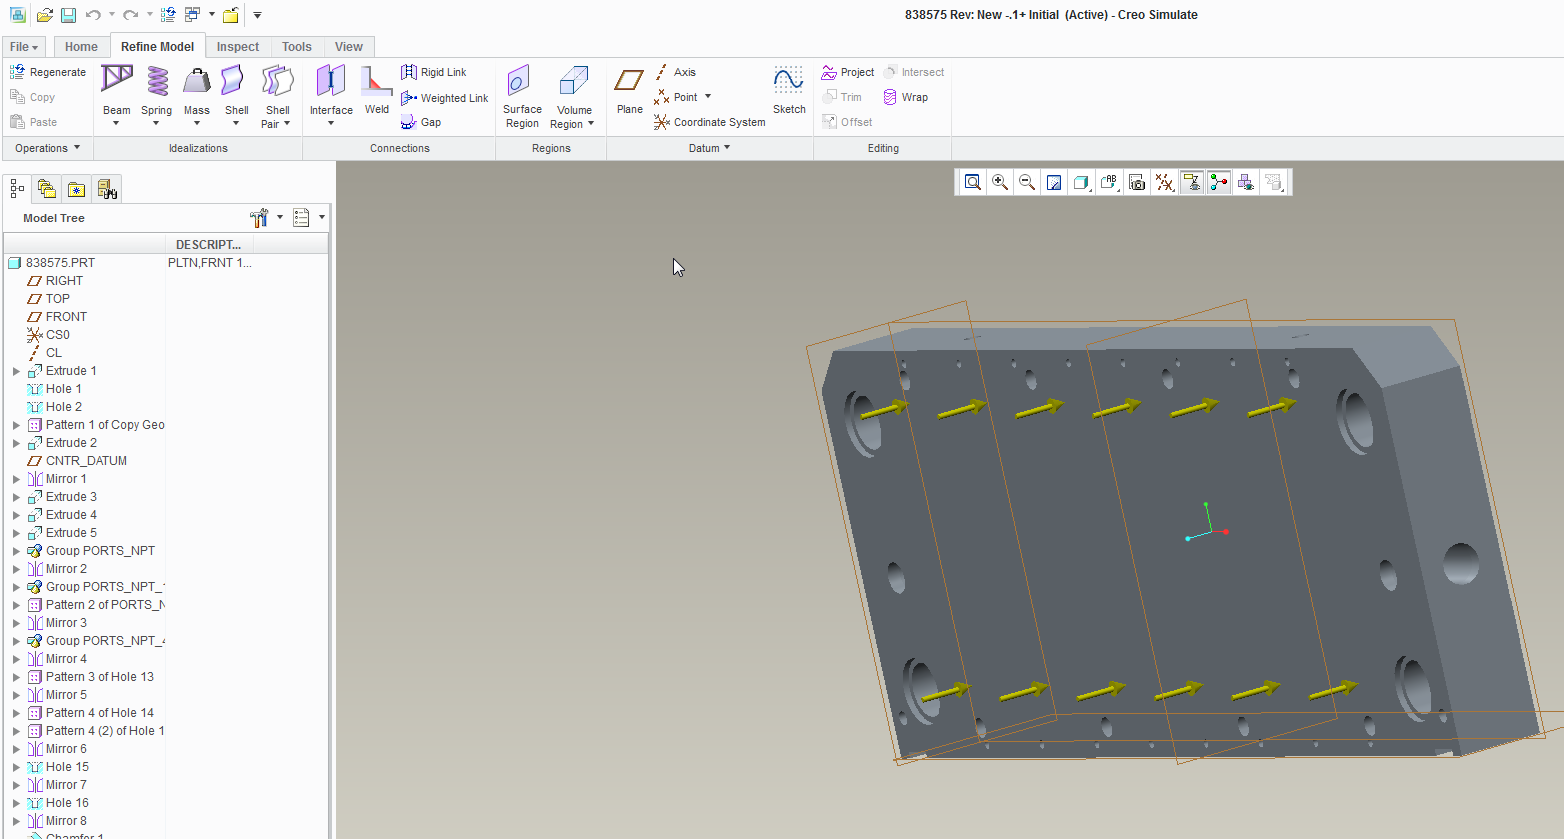Viewport: 1564px width, 839px height.
Task: Click DESCRIPT... column header
Action: [208, 244]
